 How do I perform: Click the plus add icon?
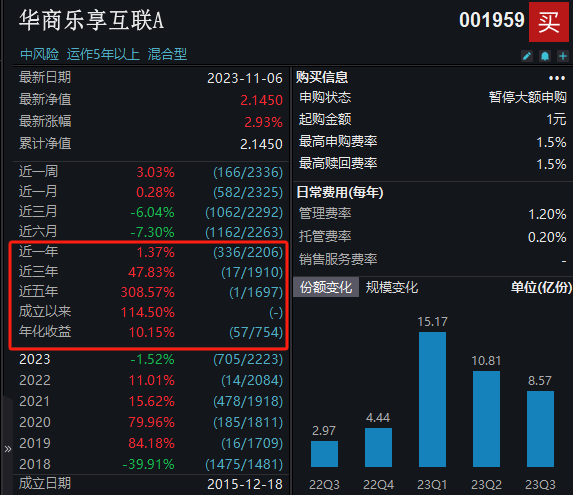pyautogui.click(x=563, y=56)
